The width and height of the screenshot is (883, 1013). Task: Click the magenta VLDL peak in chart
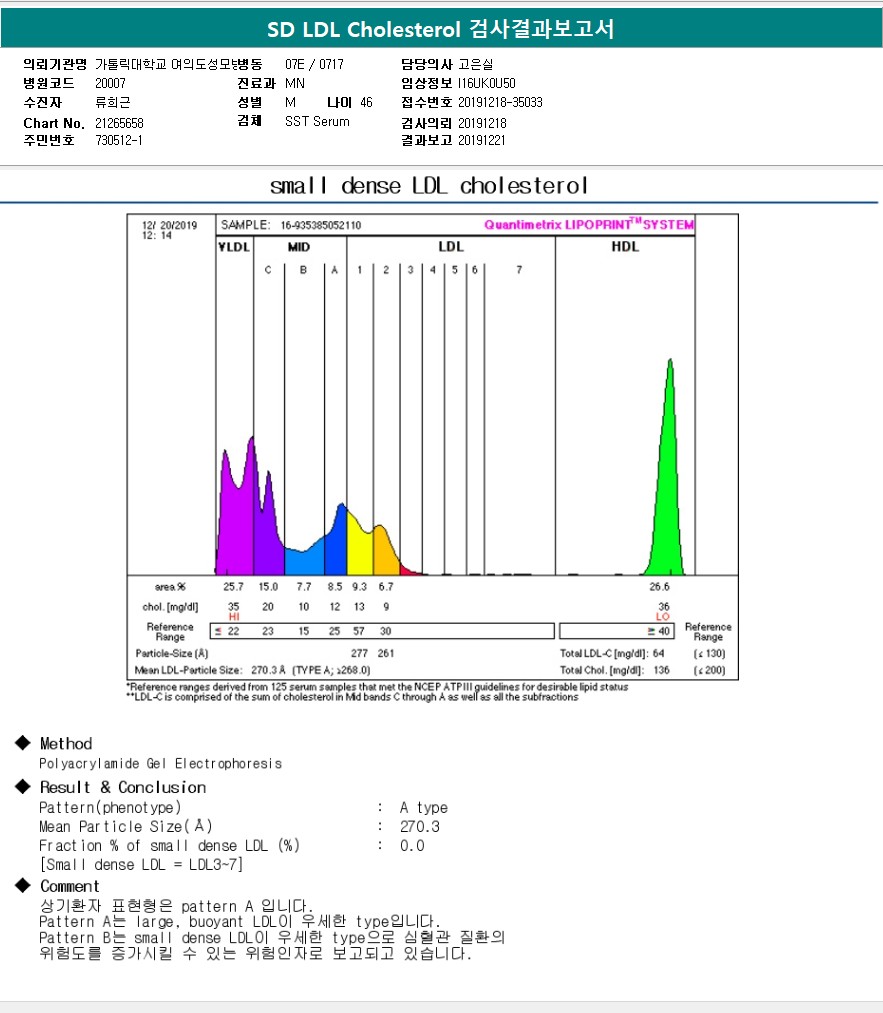coord(234,523)
